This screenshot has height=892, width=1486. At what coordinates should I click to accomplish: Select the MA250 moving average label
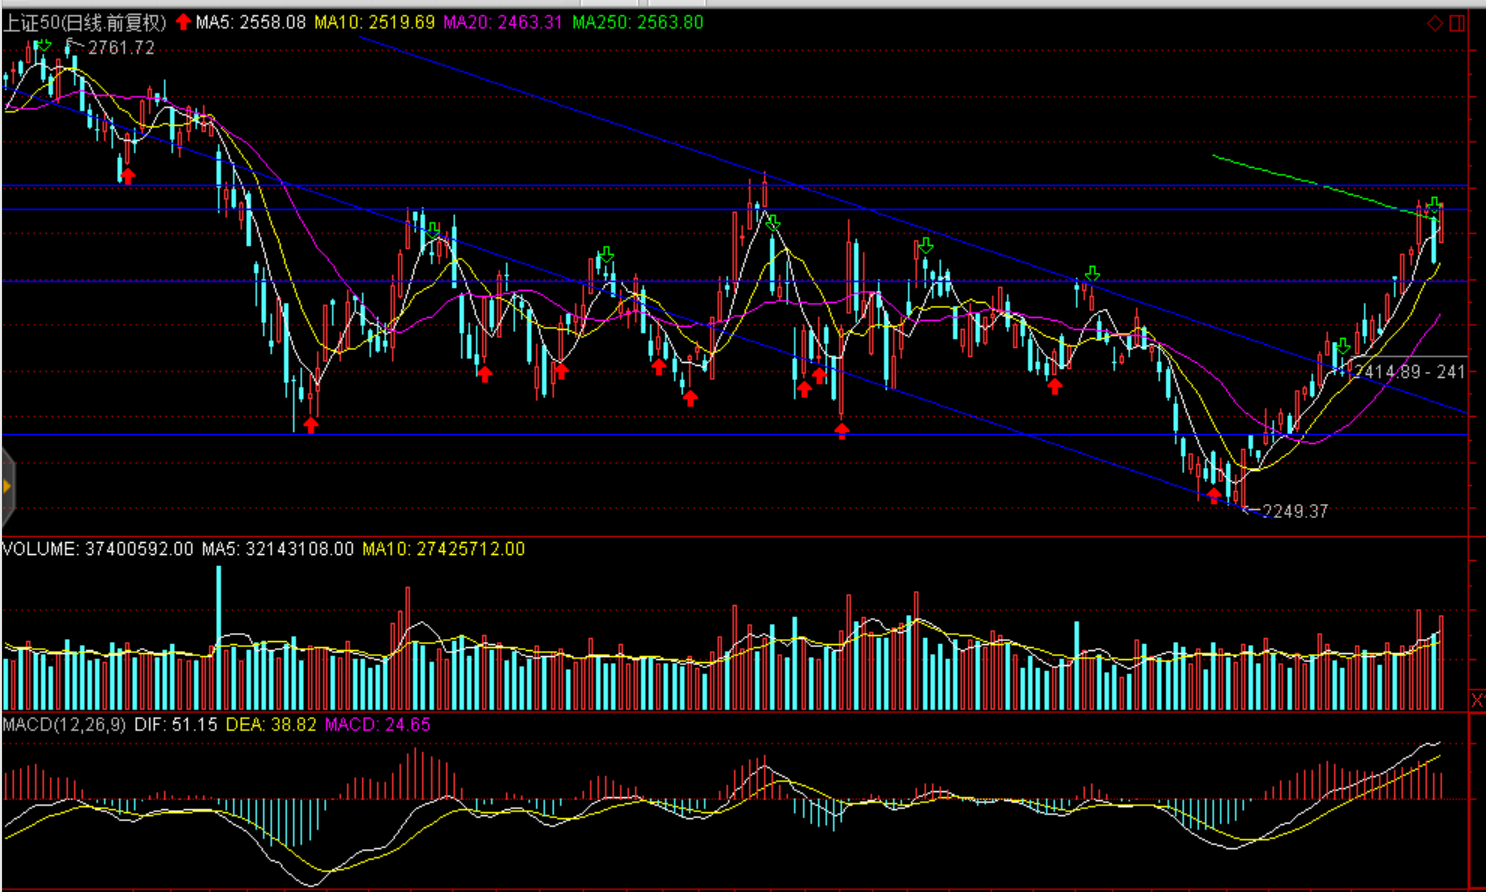(637, 22)
